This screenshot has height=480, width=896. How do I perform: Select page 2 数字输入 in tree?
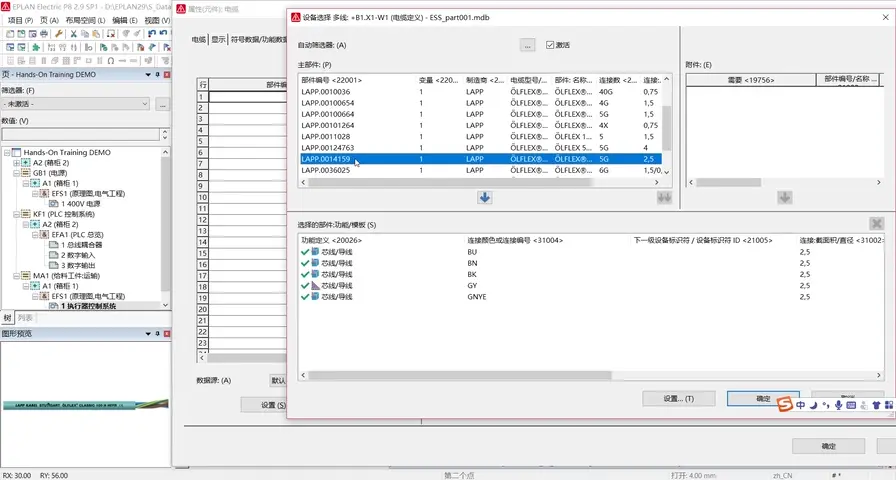pyautogui.click(x=78, y=255)
